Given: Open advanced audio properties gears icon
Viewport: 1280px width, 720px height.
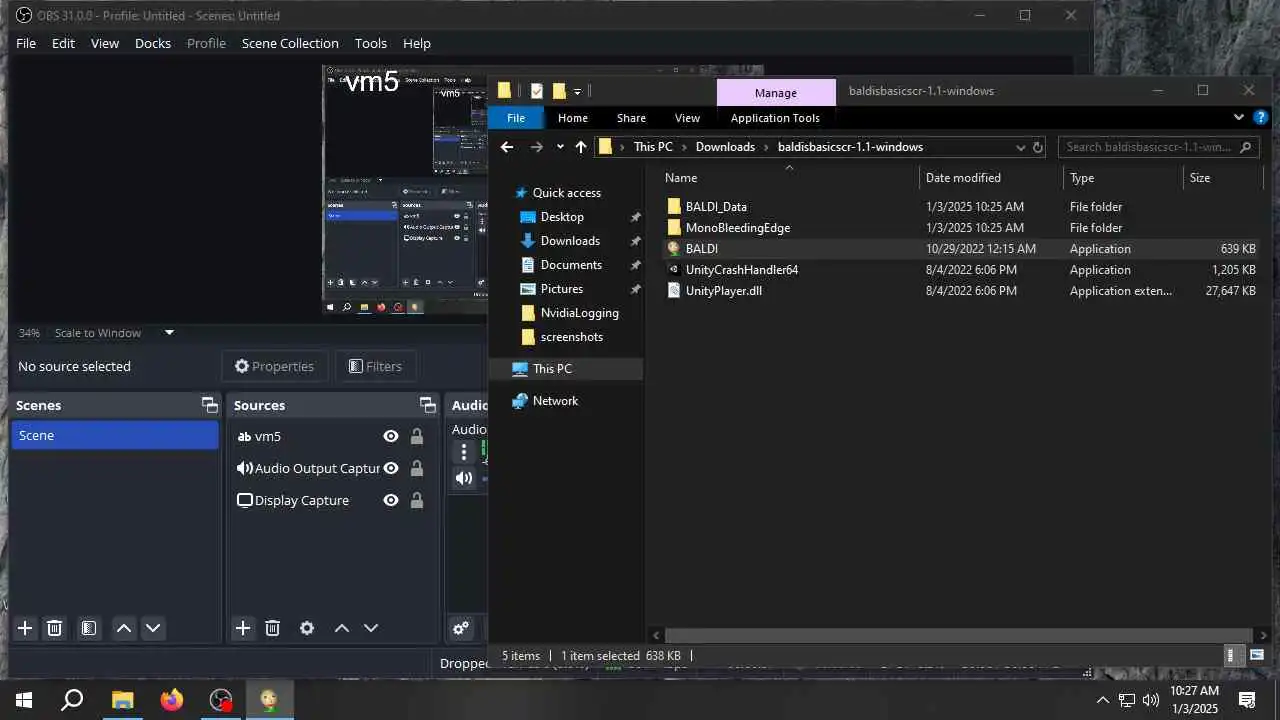Looking at the screenshot, I should pyautogui.click(x=461, y=628).
